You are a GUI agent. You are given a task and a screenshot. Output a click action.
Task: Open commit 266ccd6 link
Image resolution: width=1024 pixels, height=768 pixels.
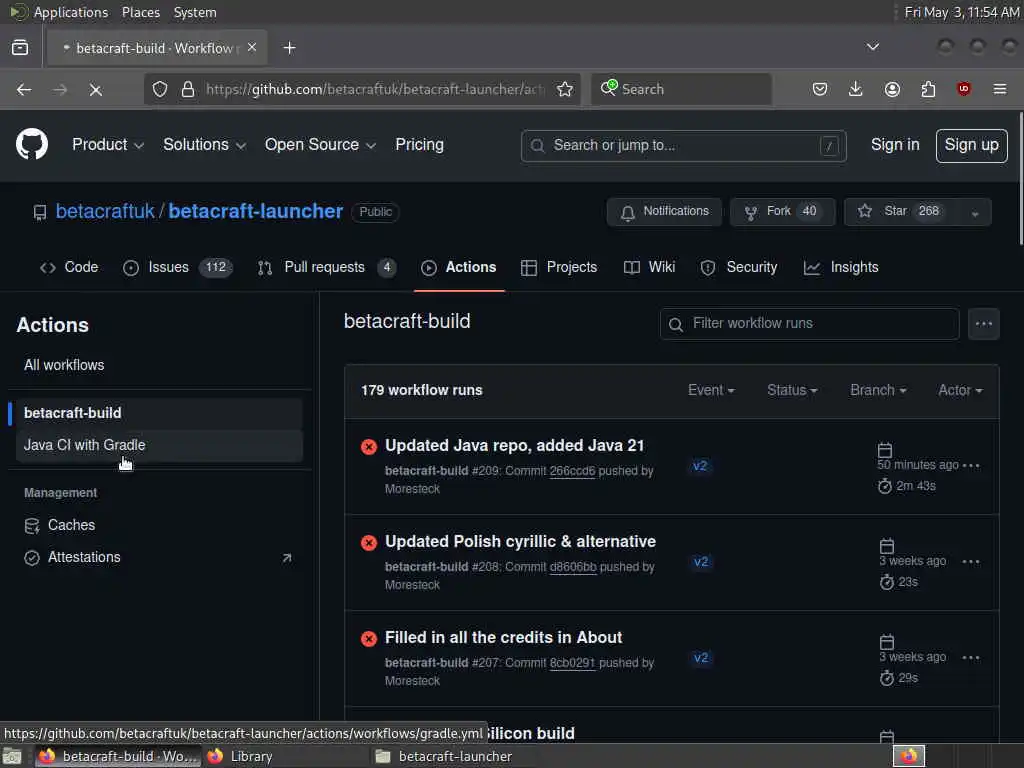(x=572, y=471)
